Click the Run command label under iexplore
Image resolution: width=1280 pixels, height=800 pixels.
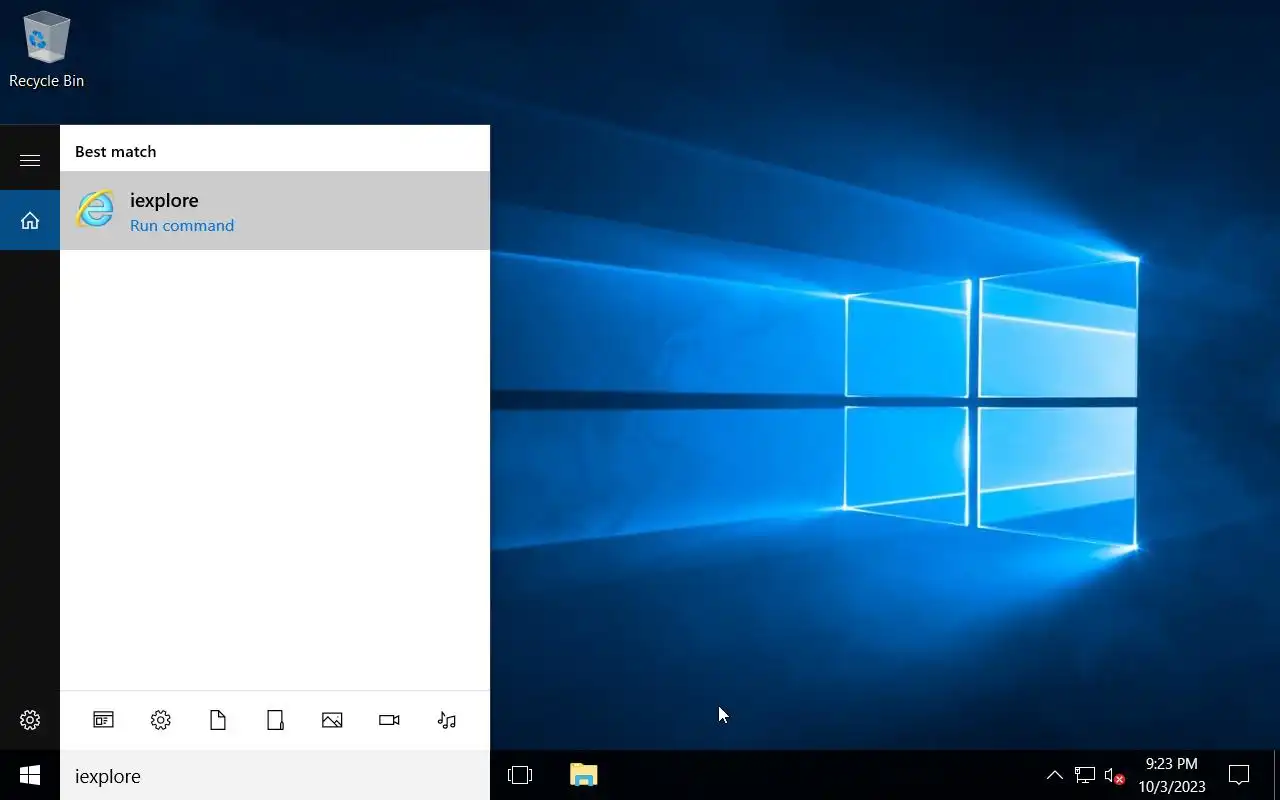click(182, 226)
